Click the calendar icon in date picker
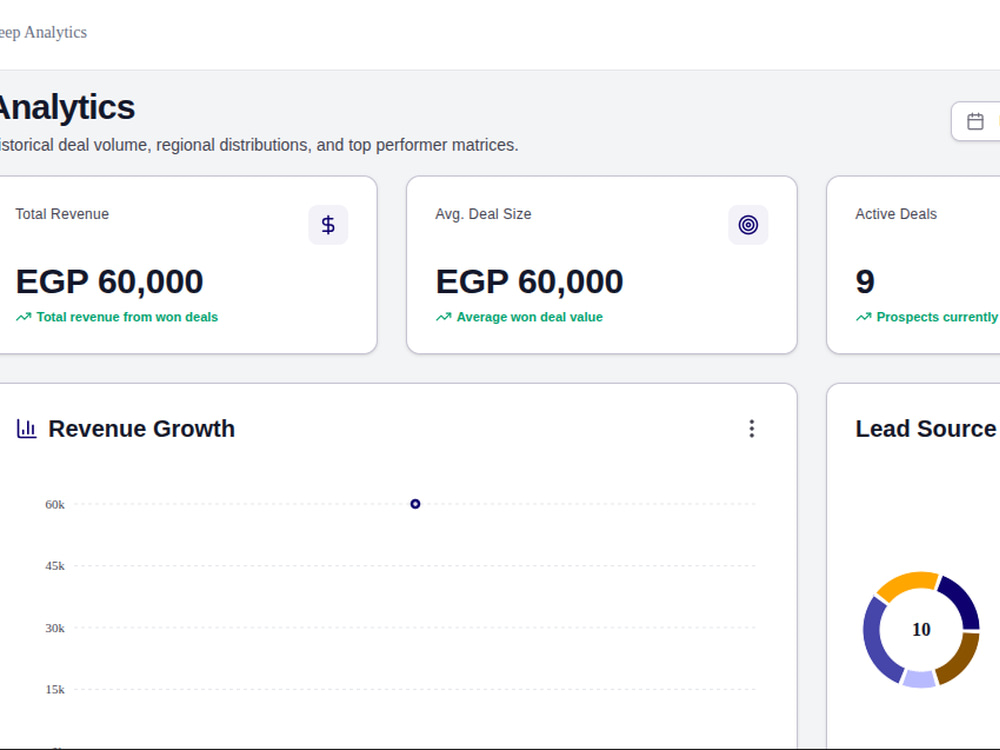This screenshot has width=1000, height=750. pos(975,121)
